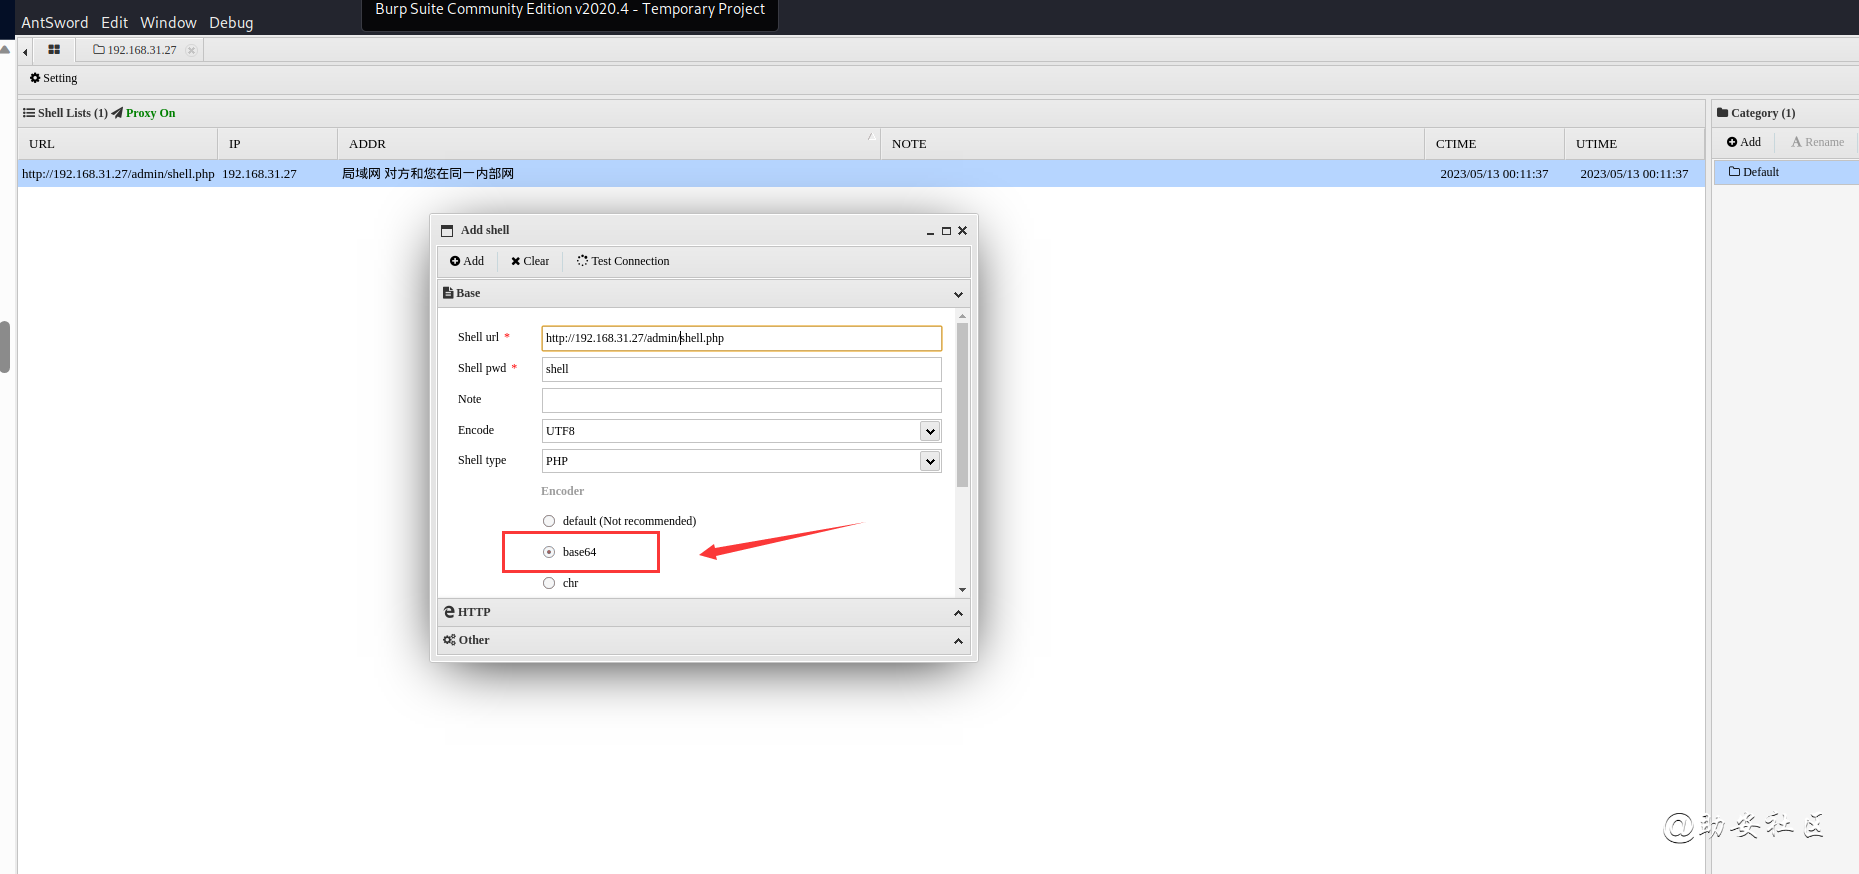Close the 192.168.31.27 tab
This screenshot has width=1859, height=874.
192,50
